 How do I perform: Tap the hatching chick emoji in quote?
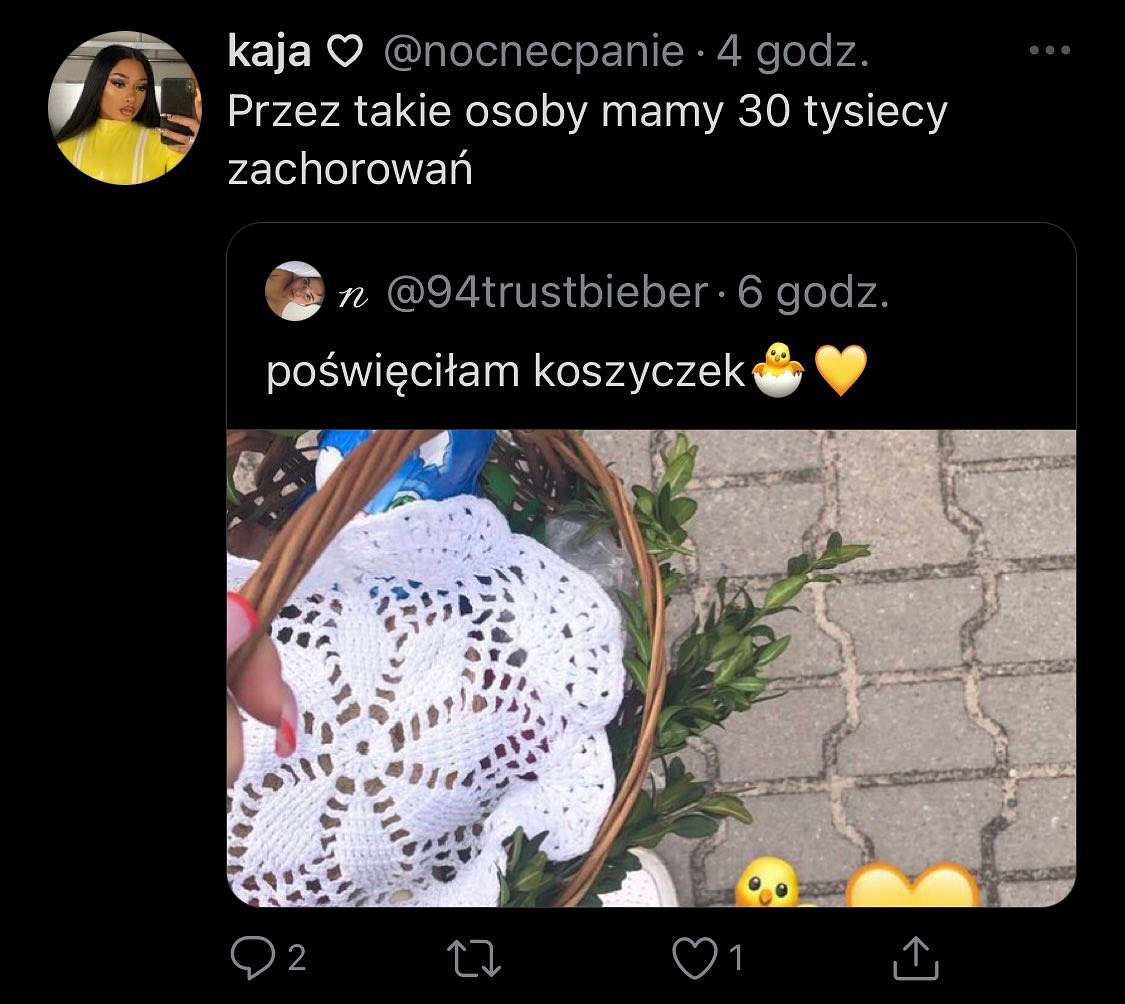[778, 370]
